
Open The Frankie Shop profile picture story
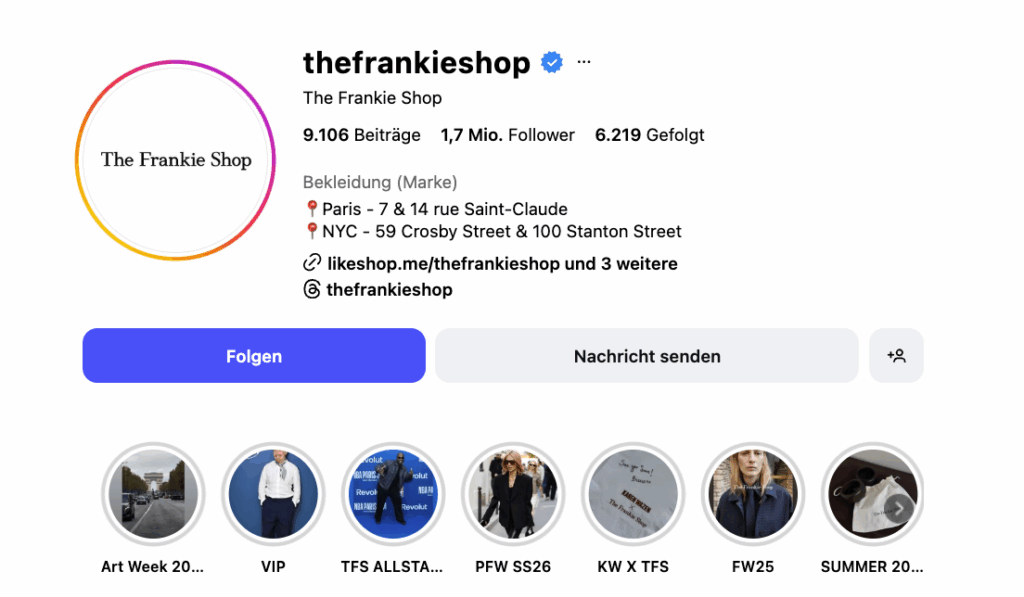pos(176,160)
